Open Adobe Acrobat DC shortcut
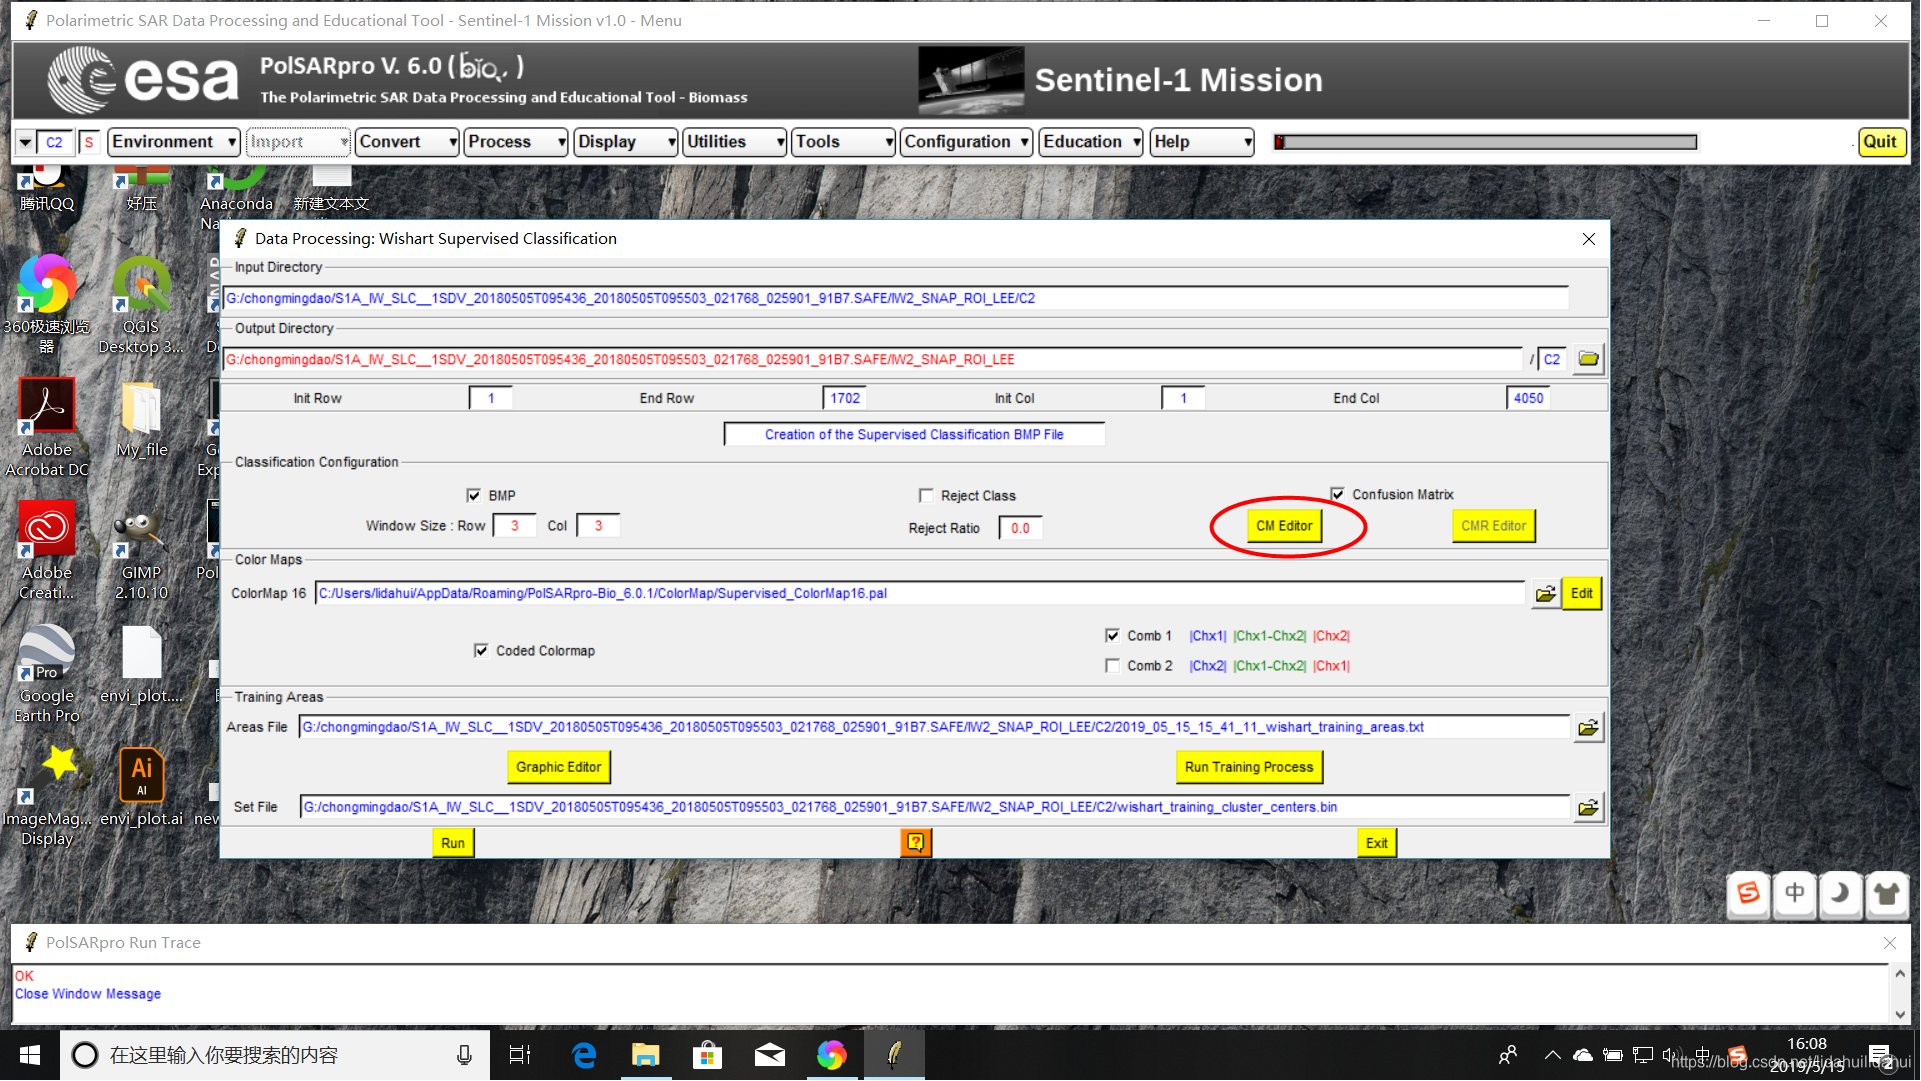 pos(46,427)
